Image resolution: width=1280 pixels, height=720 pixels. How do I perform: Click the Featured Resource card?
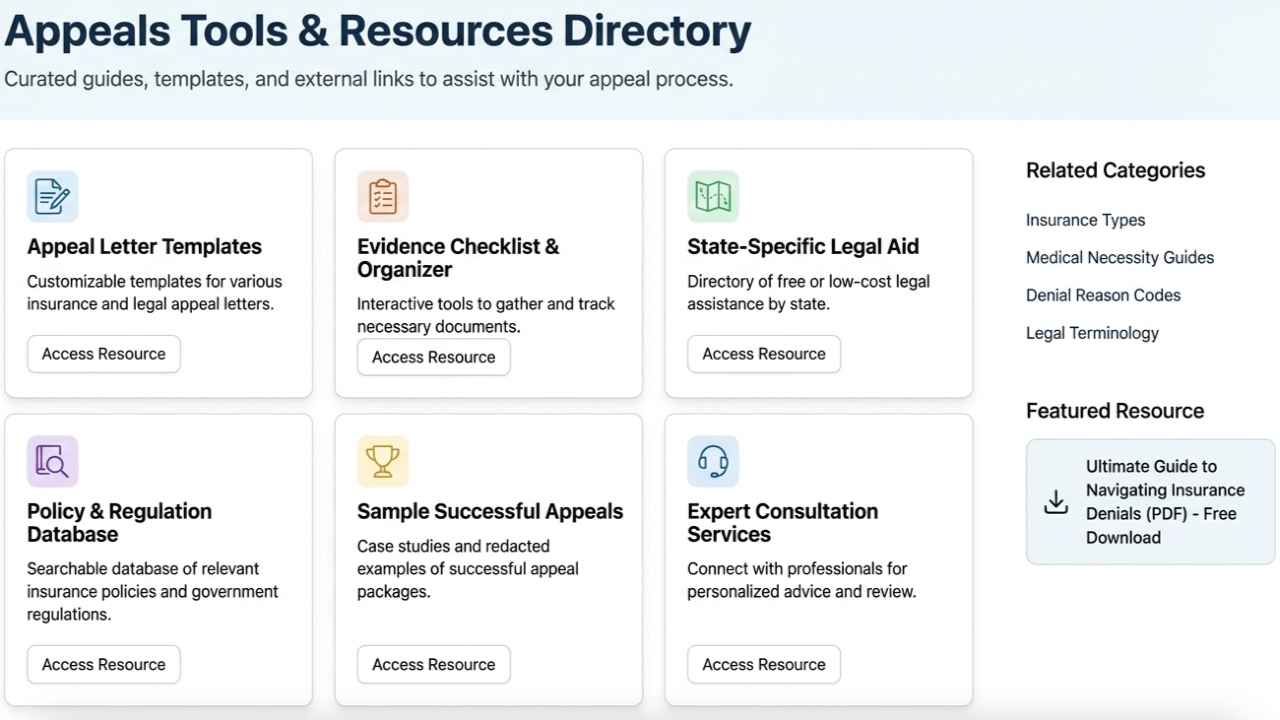click(x=1150, y=502)
